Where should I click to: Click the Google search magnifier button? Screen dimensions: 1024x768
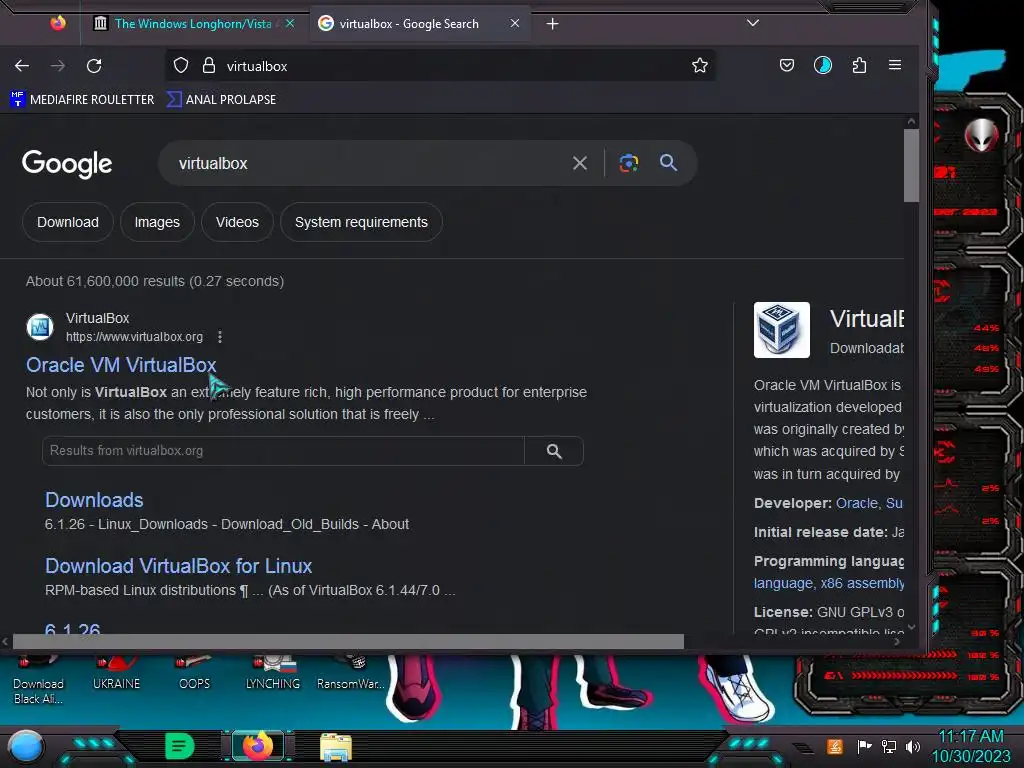click(x=668, y=163)
